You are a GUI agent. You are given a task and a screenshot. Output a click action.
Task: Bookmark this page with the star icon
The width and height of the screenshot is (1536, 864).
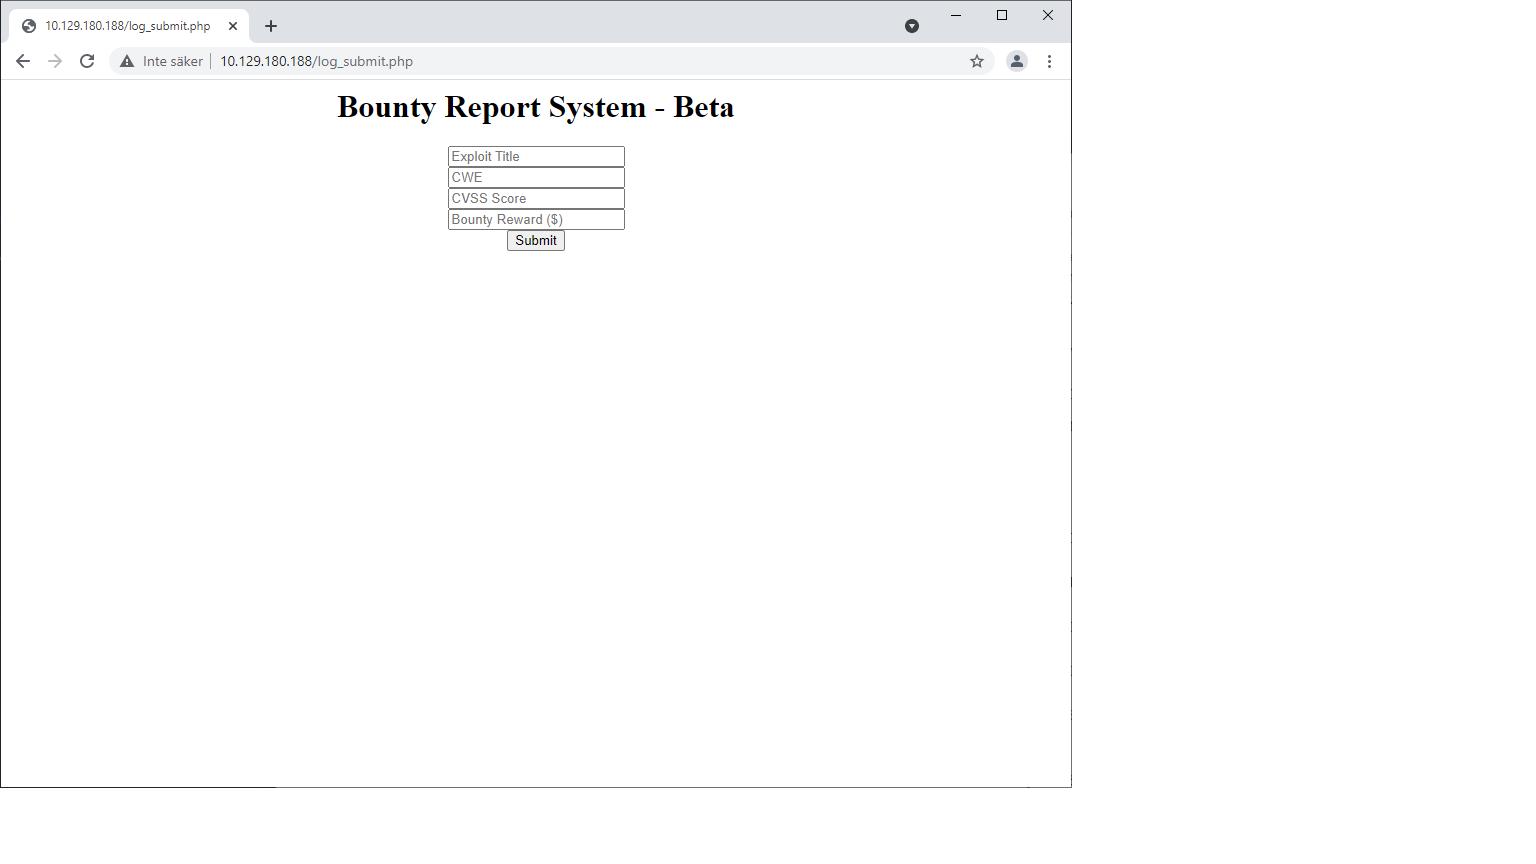pyautogui.click(x=977, y=61)
